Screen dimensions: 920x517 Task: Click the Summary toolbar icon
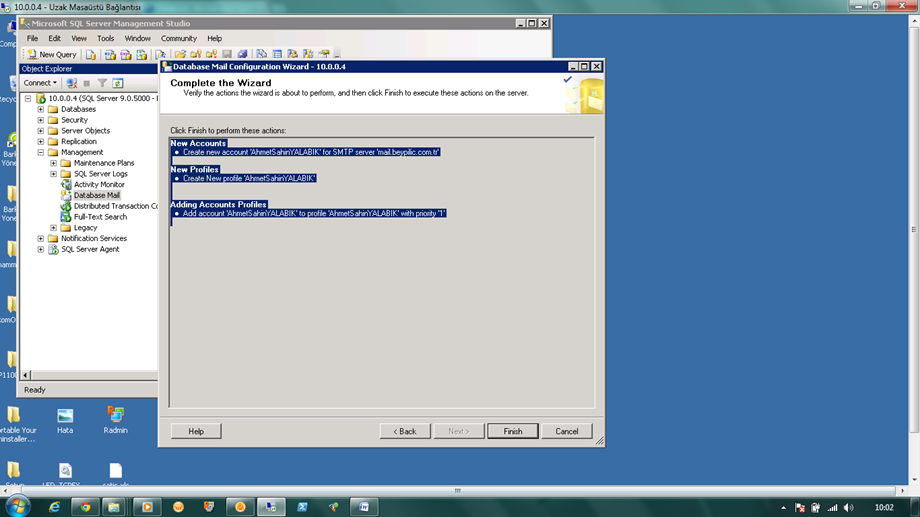pos(277,55)
